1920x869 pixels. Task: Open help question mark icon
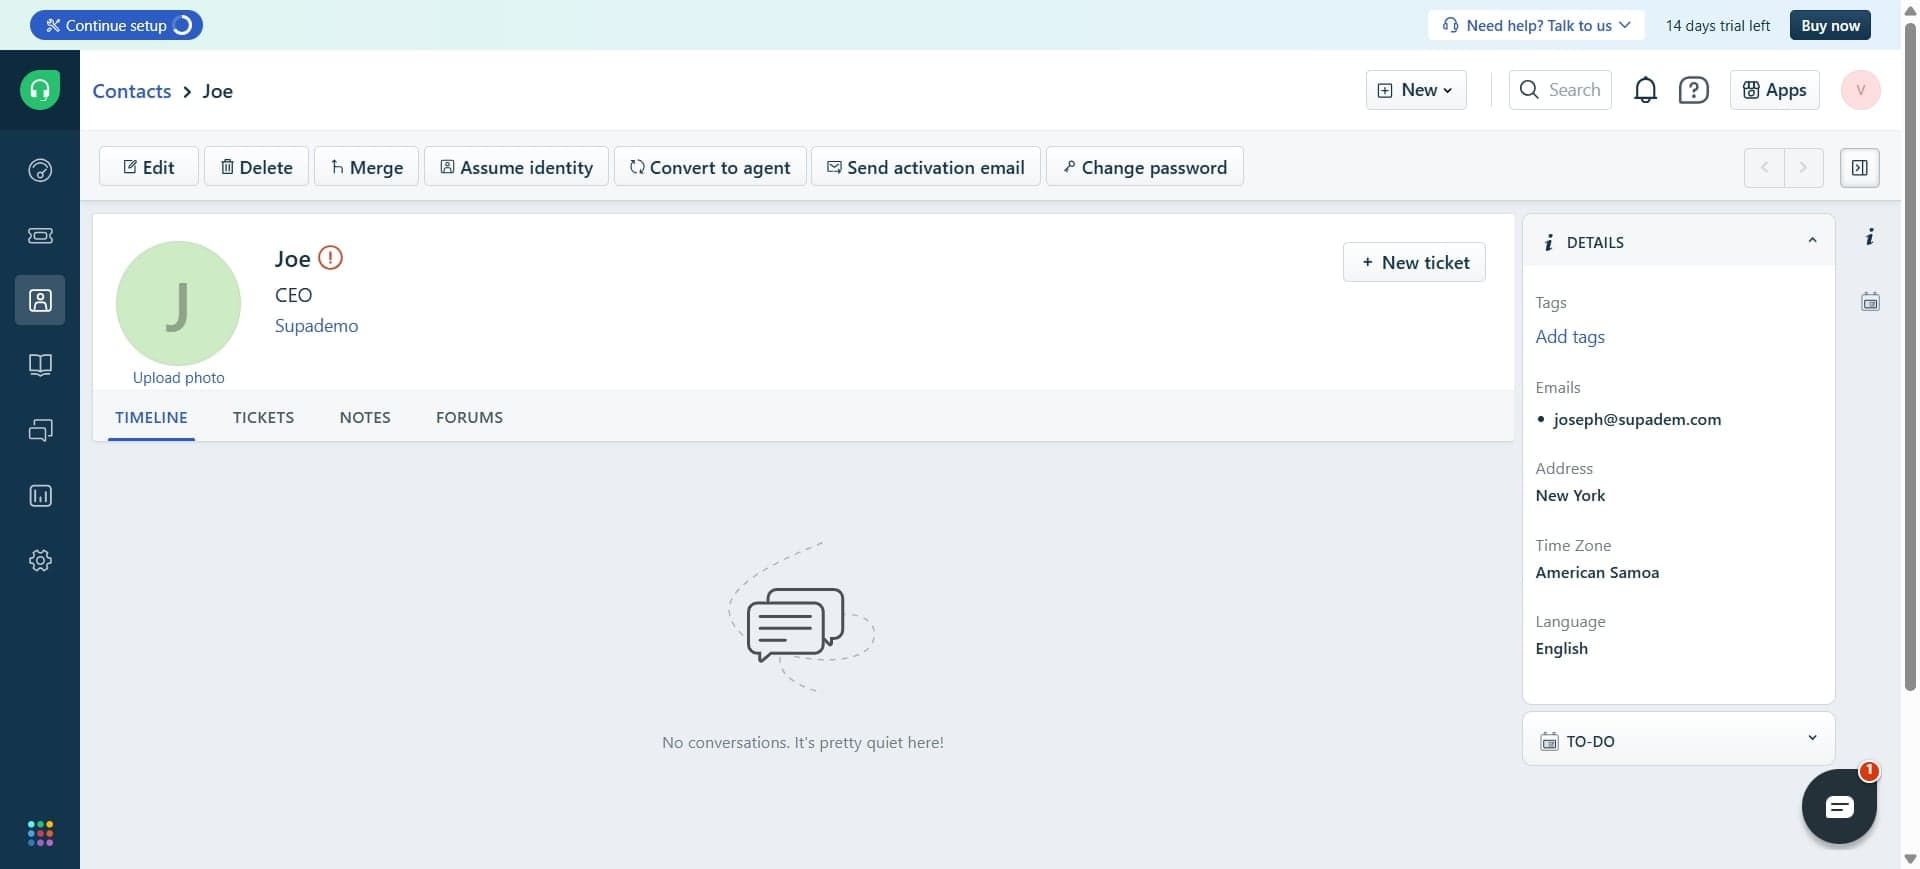click(1693, 90)
